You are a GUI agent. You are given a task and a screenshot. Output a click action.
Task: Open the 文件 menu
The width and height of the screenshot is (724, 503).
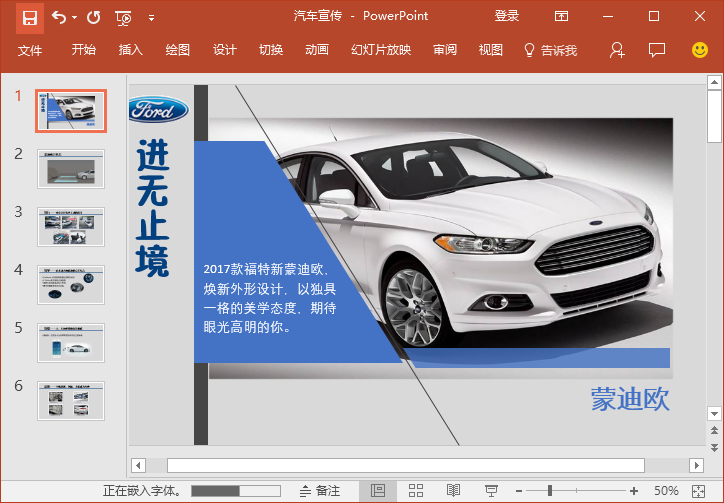(x=30, y=50)
